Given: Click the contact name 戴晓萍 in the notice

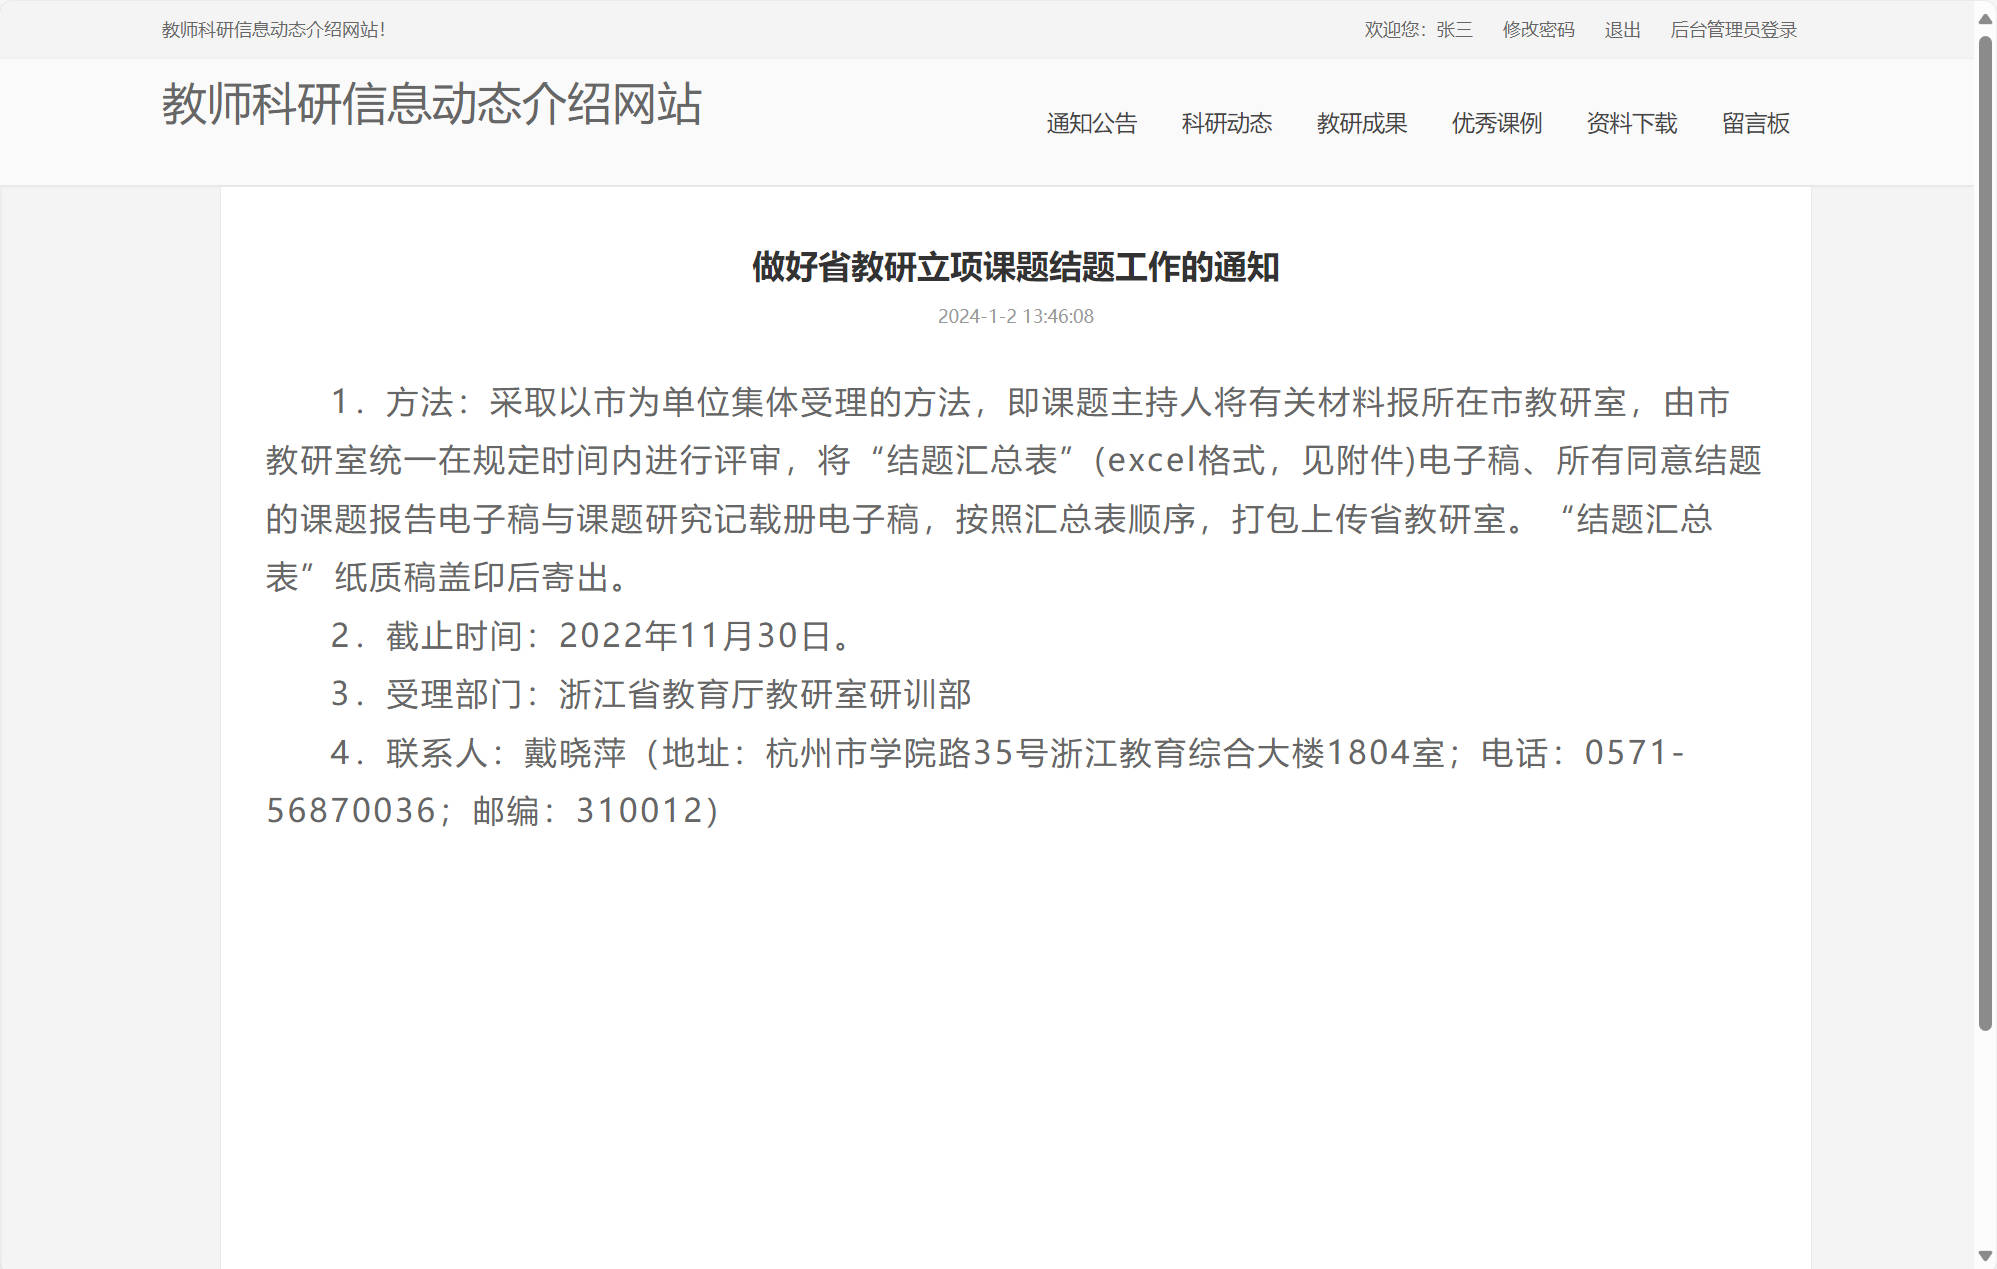Looking at the screenshot, I should [572, 753].
